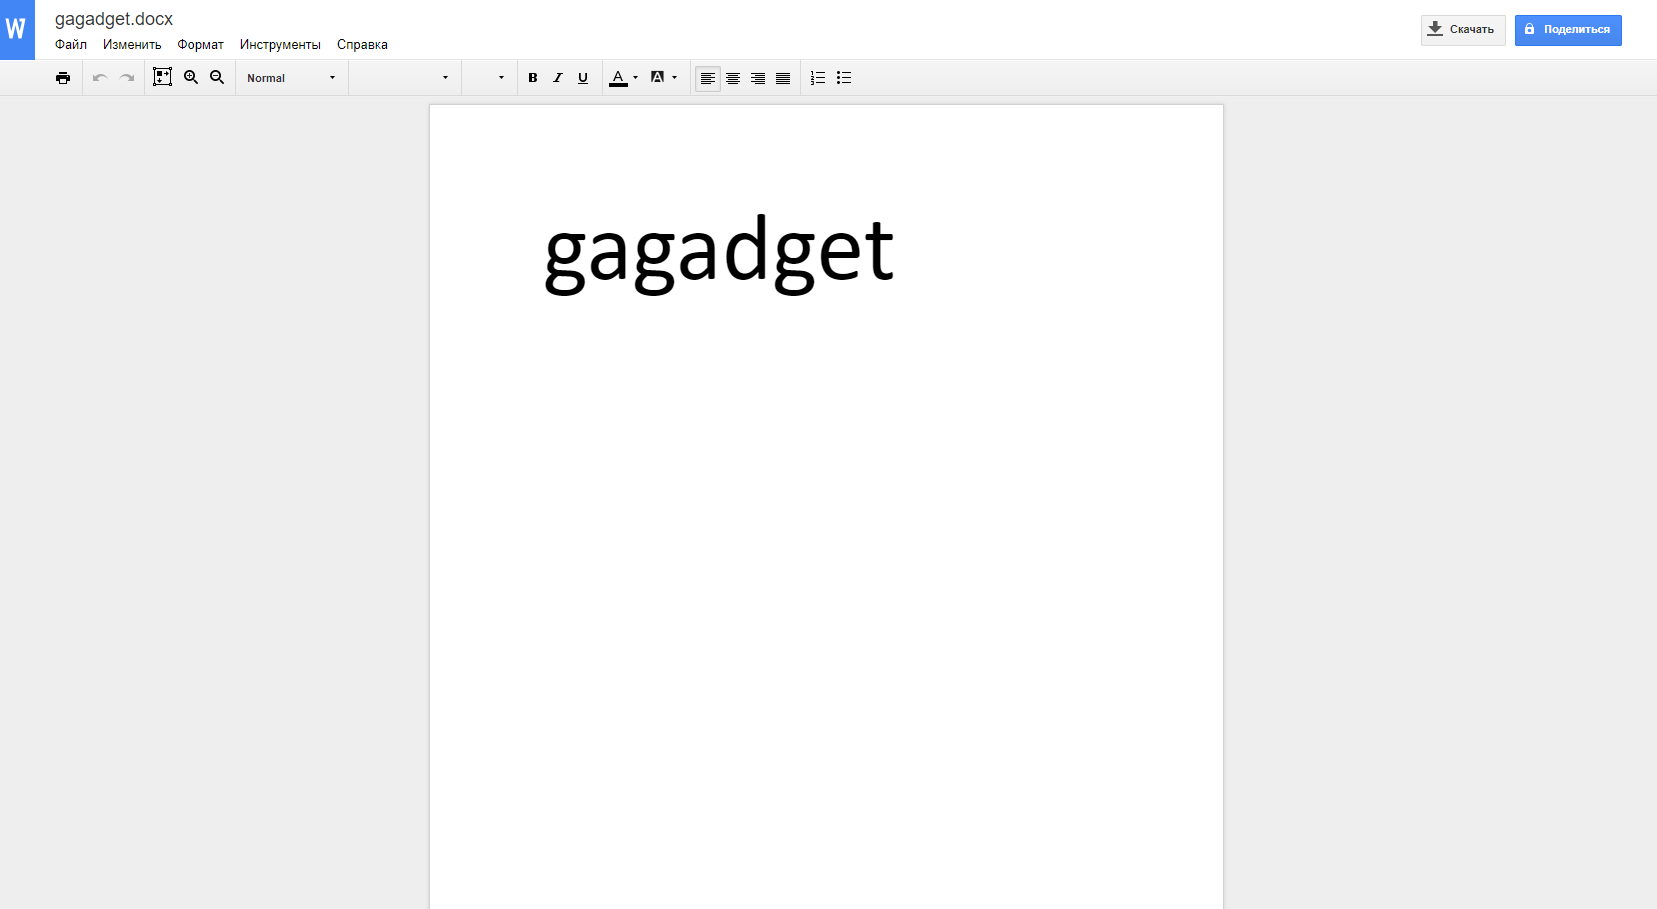1657x909 pixels.
Task: Click the gagadget text in the document
Action: click(x=719, y=254)
